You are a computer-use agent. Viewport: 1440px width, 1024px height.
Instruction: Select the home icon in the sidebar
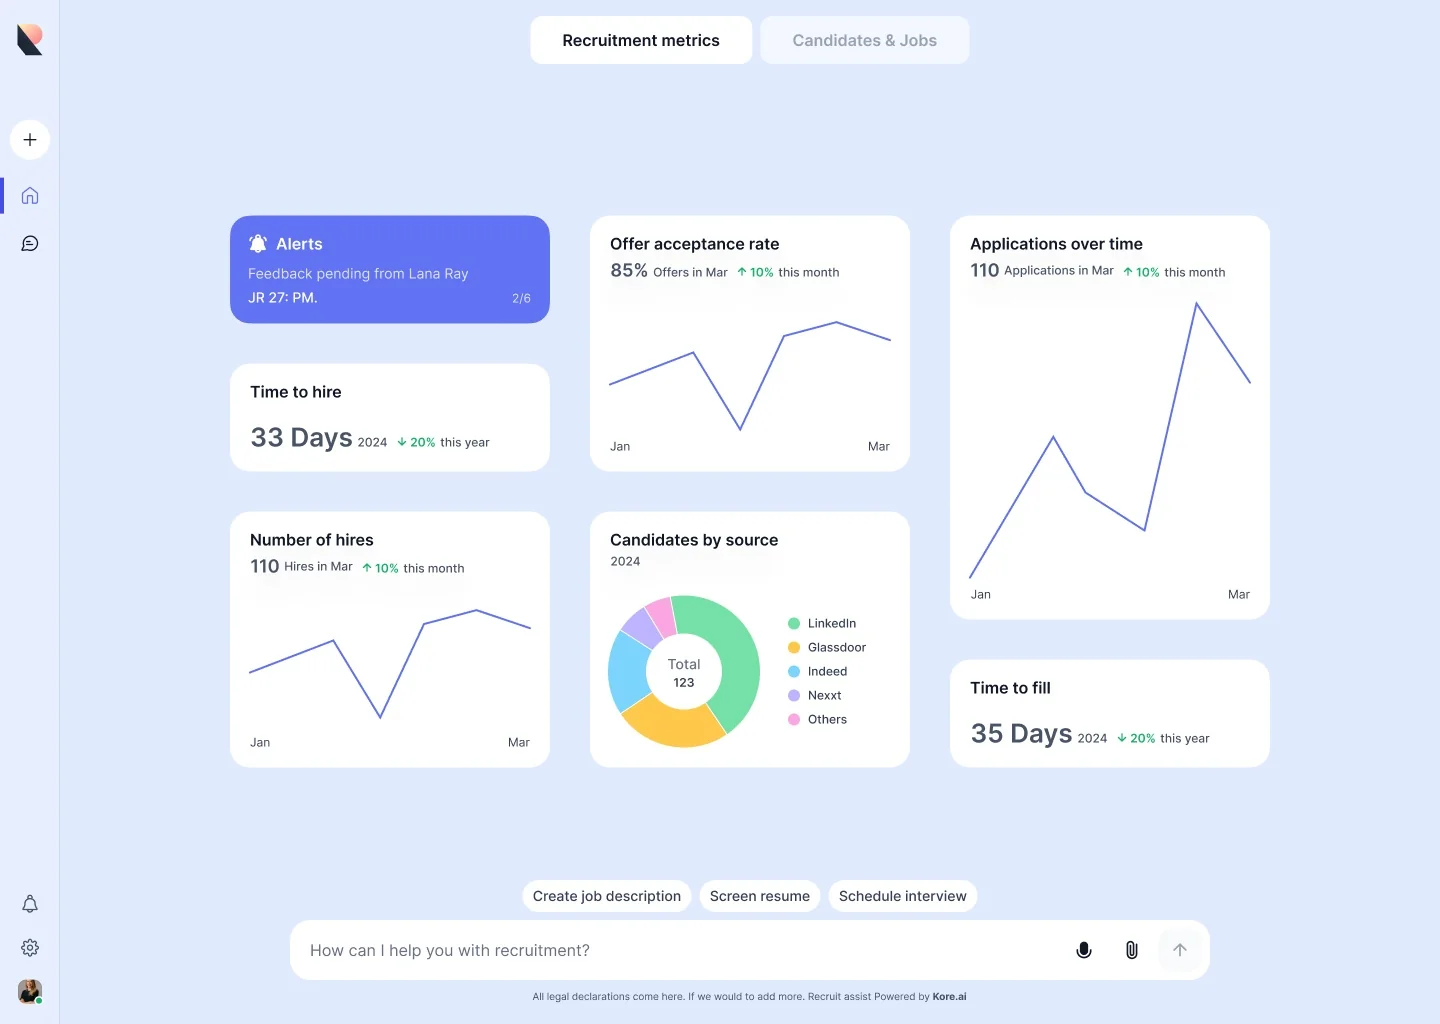29,195
